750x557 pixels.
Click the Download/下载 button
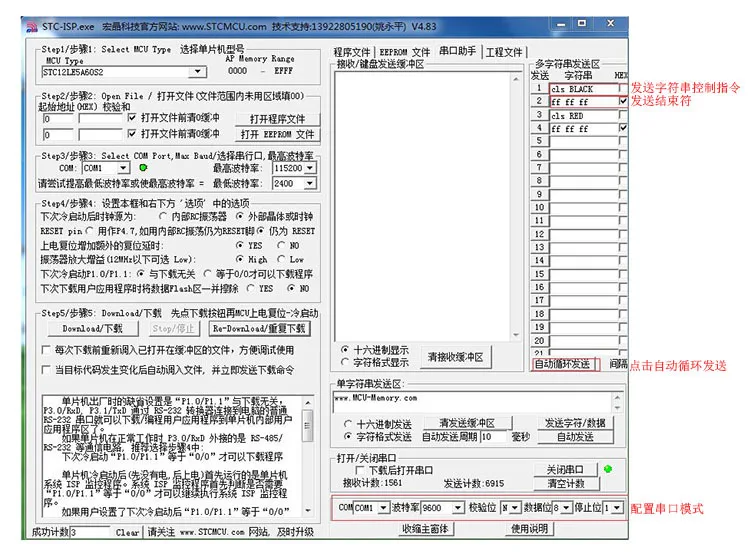[93, 328]
